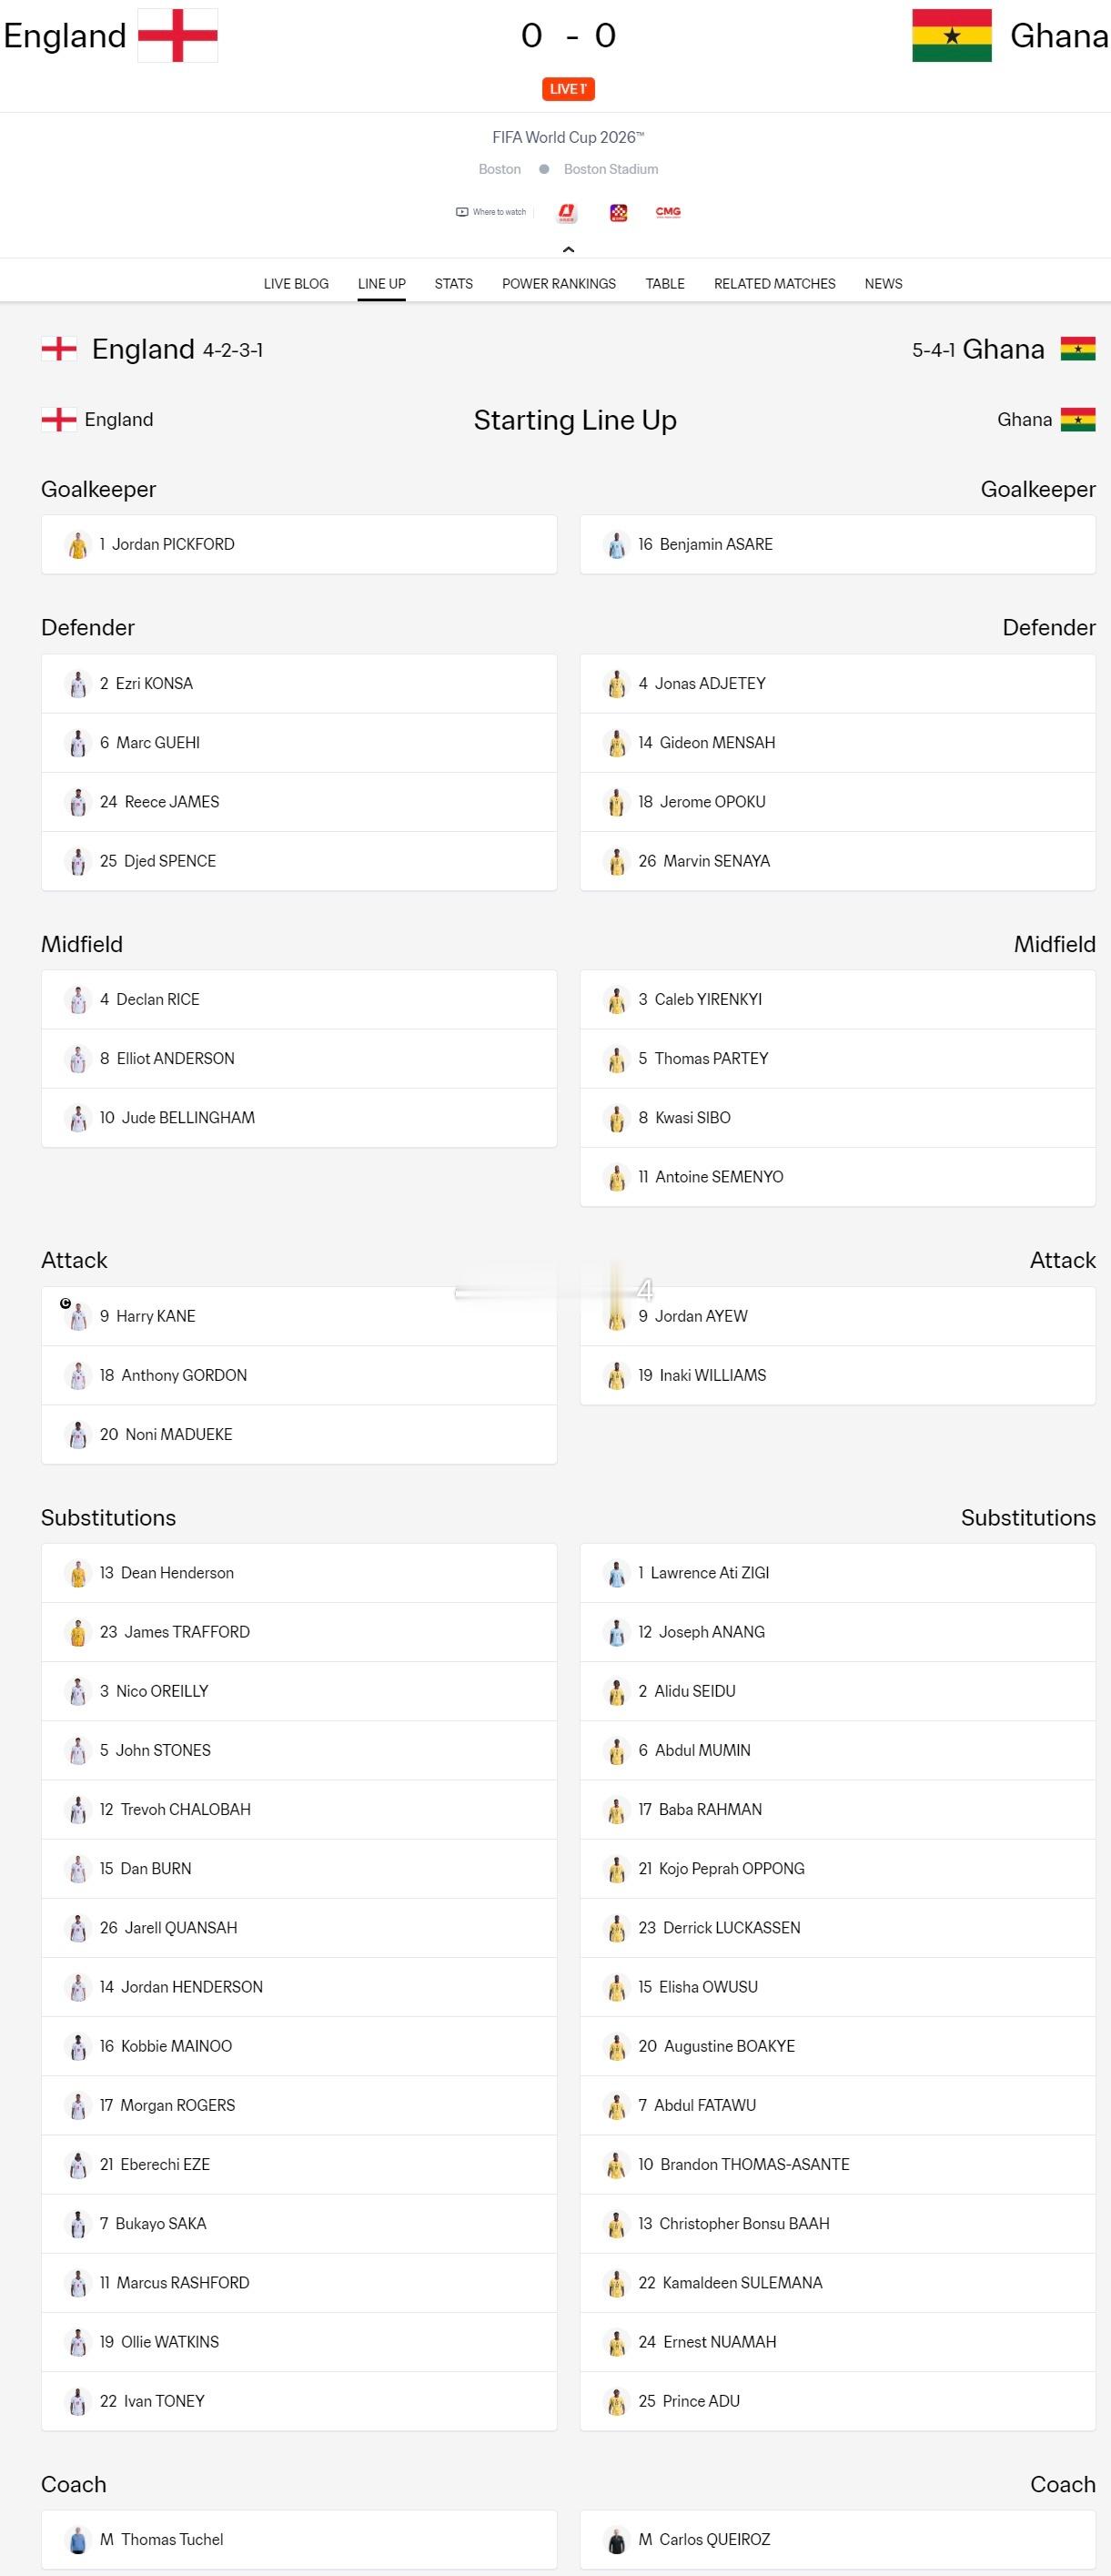1111x2576 pixels.
Task: Click the England flag in header
Action: coord(178,36)
